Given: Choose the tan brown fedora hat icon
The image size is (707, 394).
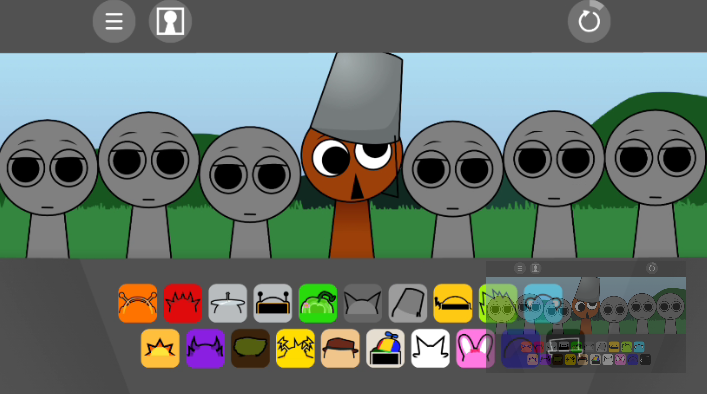Looking at the screenshot, I should [340, 348].
